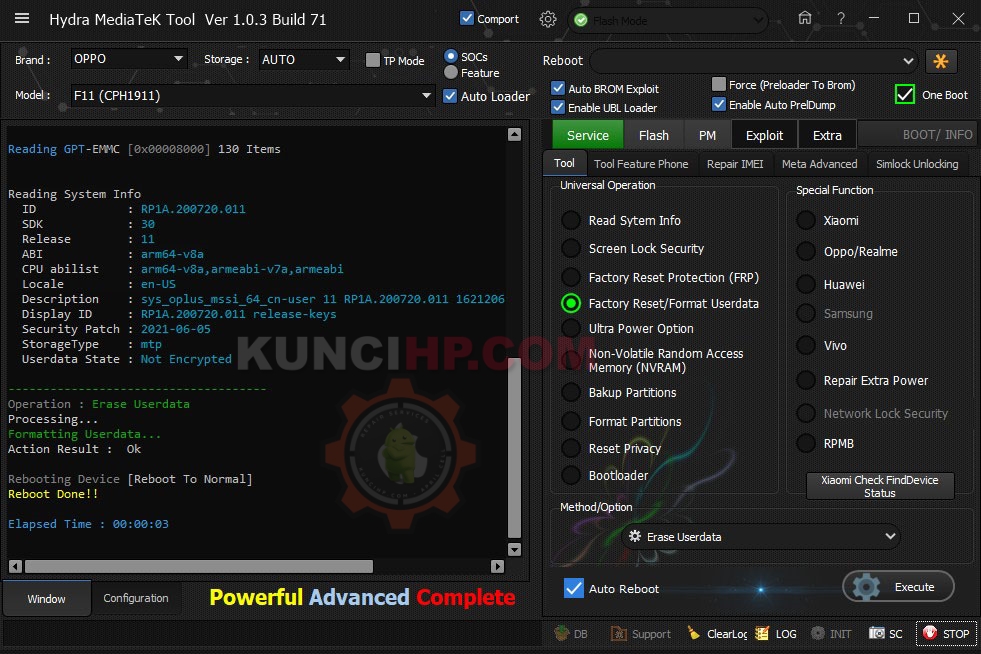
Task: Open Erase Userdata method dropdown
Action: click(760, 536)
